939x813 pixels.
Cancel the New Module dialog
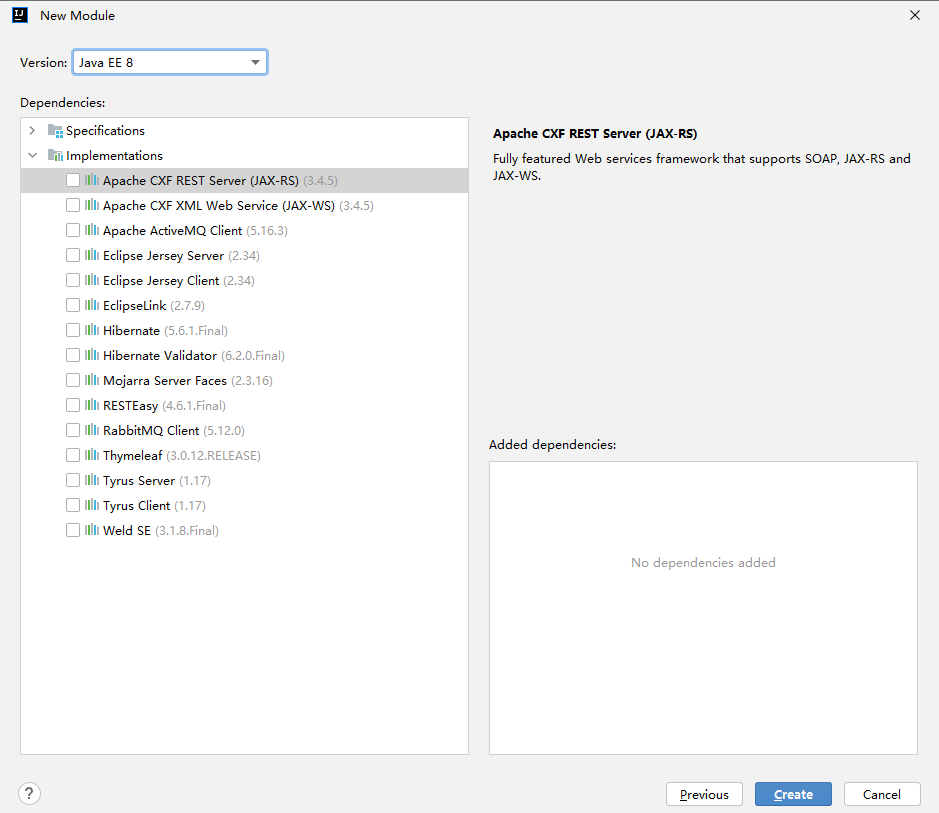882,794
